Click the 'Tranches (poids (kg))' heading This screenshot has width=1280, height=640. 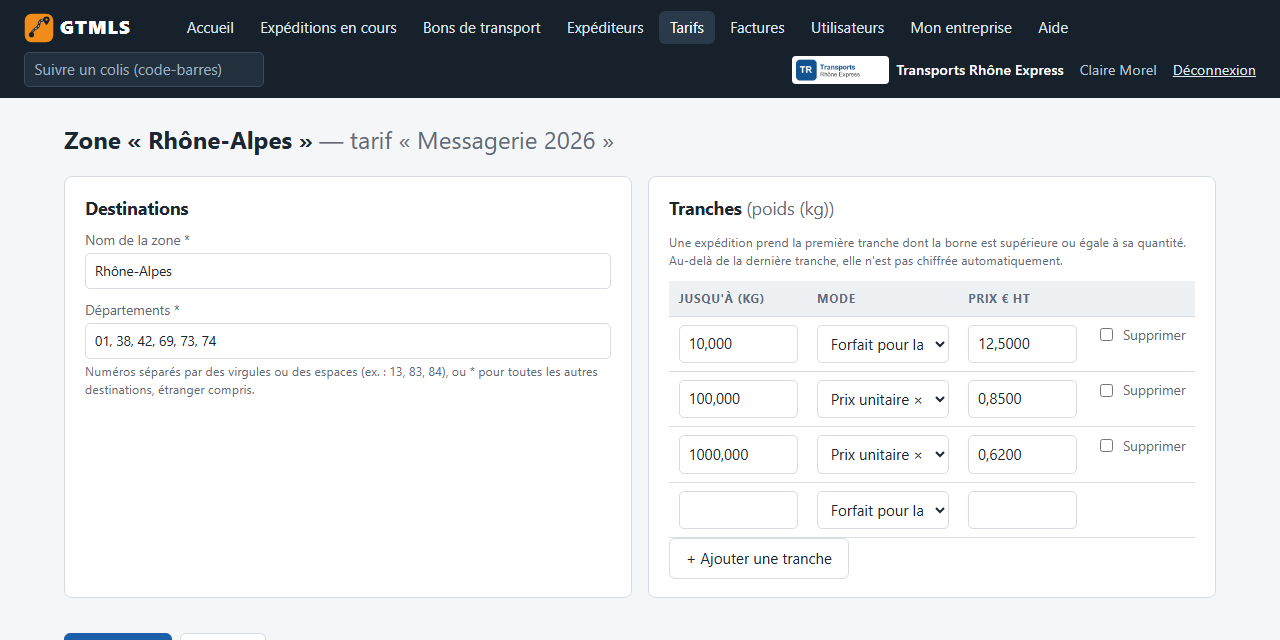(751, 209)
